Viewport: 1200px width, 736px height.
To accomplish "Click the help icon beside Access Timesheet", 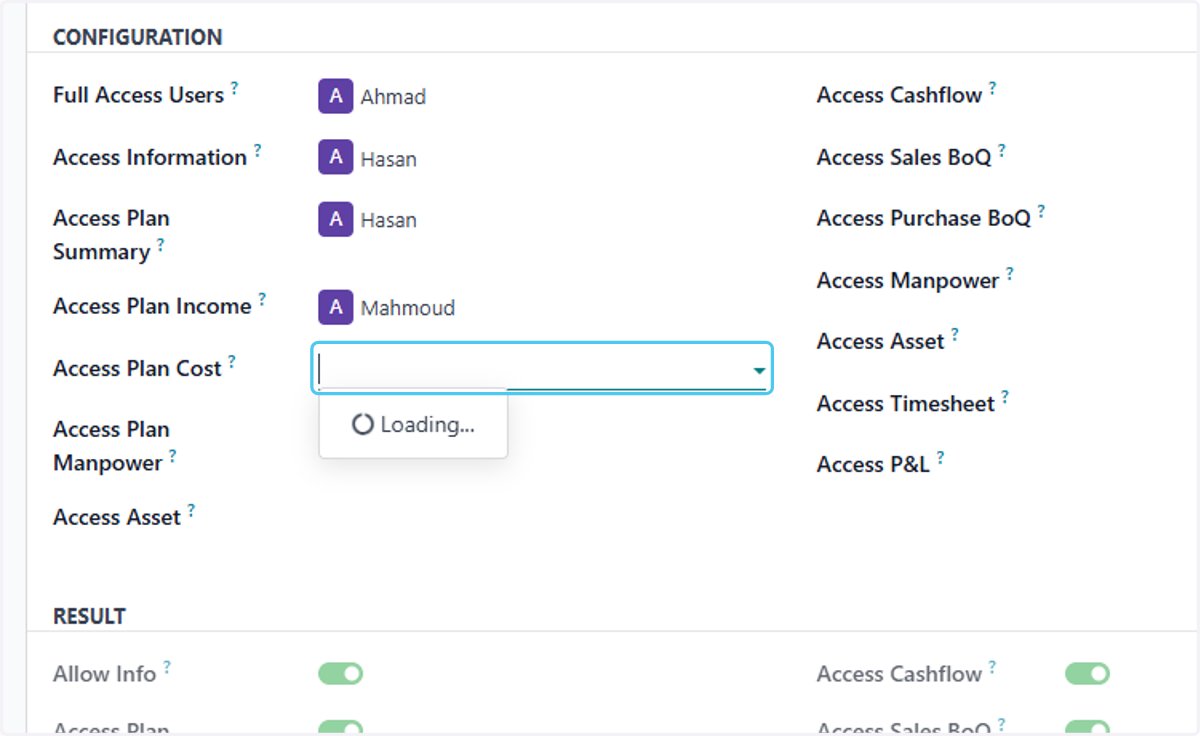I will click(1005, 397).
